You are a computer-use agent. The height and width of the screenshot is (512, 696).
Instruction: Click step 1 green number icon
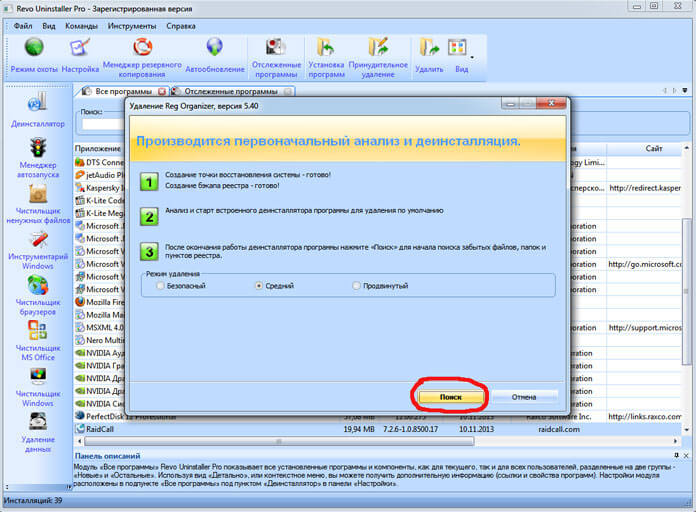point(149,182)
